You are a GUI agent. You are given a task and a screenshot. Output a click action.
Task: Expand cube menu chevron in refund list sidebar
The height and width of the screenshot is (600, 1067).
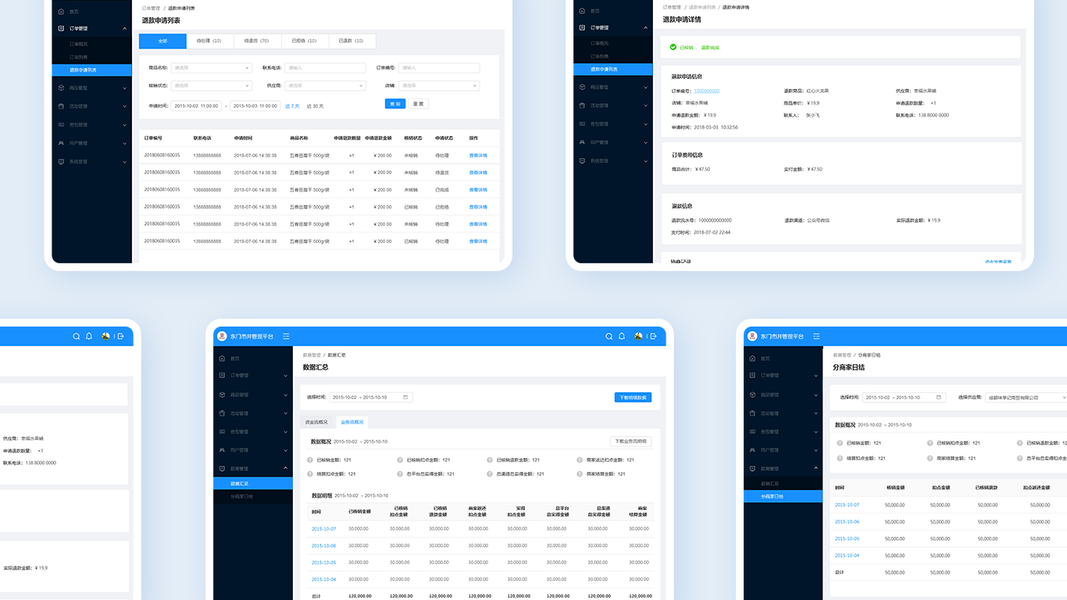(125, 88)
